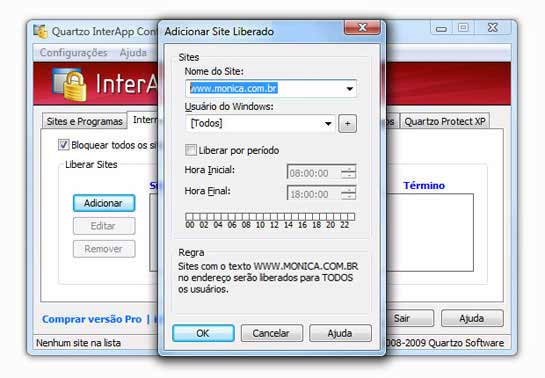Click the Editar button in main window
545x378 pixels.
pos(104,226)
